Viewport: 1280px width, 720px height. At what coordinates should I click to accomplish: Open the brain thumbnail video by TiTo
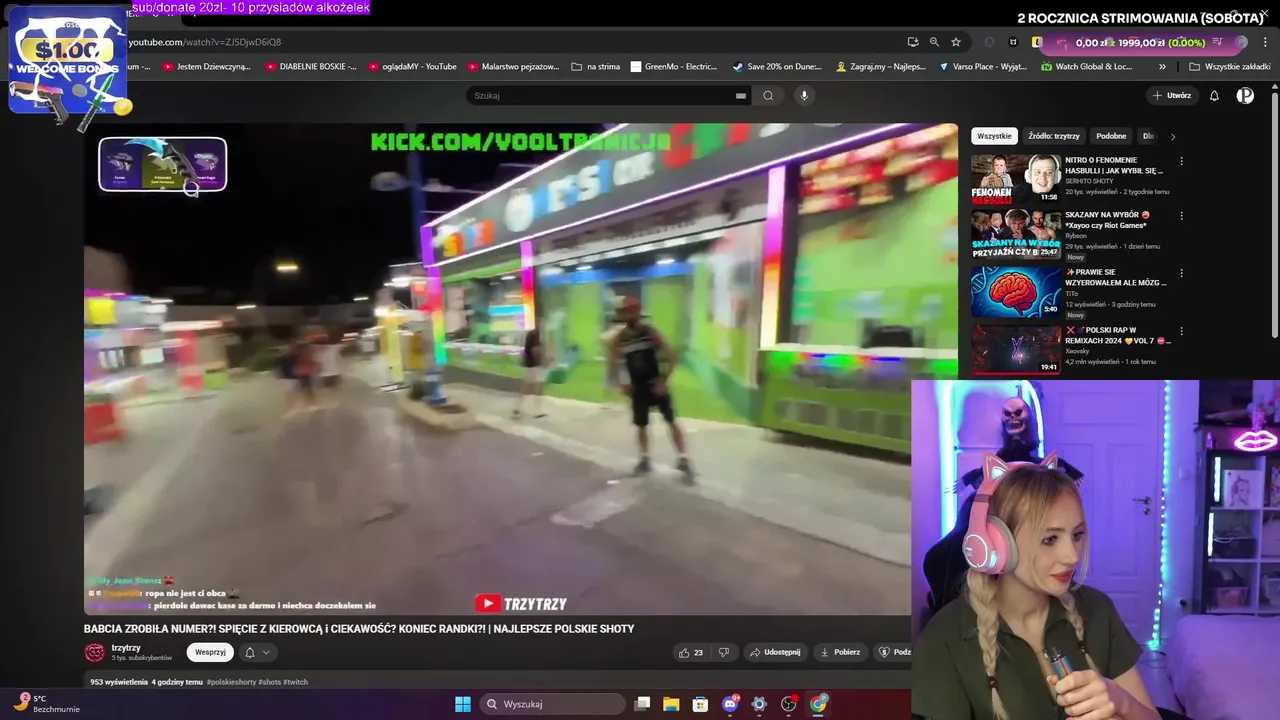(x=1016, y=290)
